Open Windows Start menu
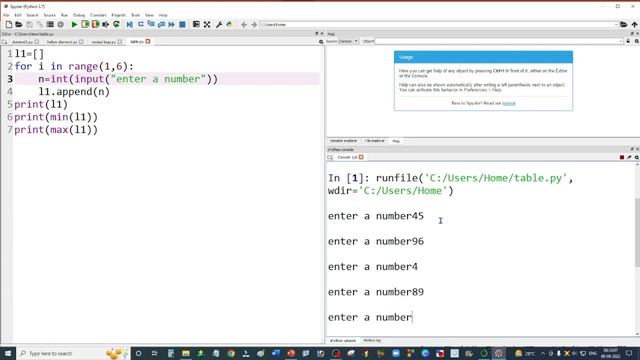The height and width of the screenshot is (360, 640). (8, 353)
